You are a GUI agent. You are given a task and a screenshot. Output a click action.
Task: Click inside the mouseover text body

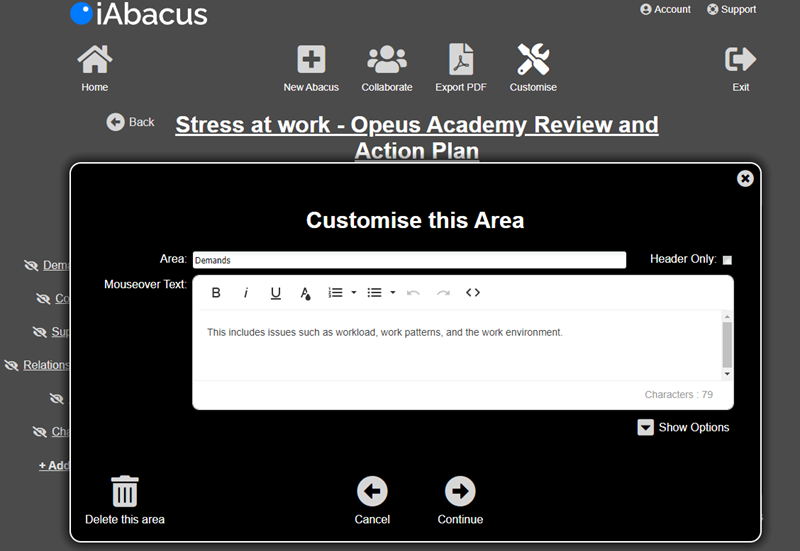click(x=459, y=345)
